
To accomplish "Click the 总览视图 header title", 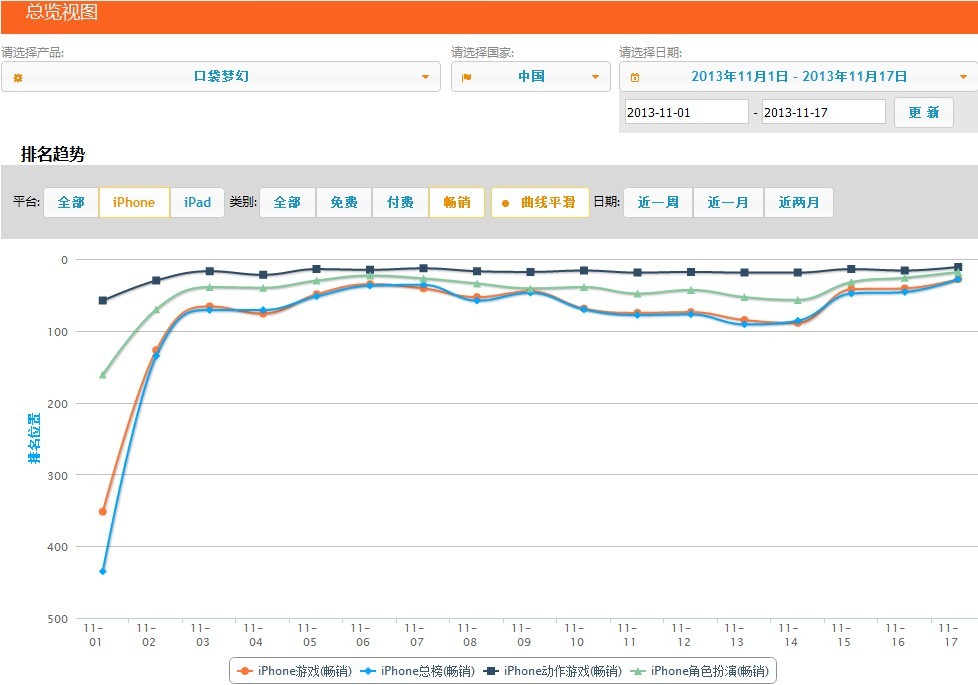I will coord(62,12).
